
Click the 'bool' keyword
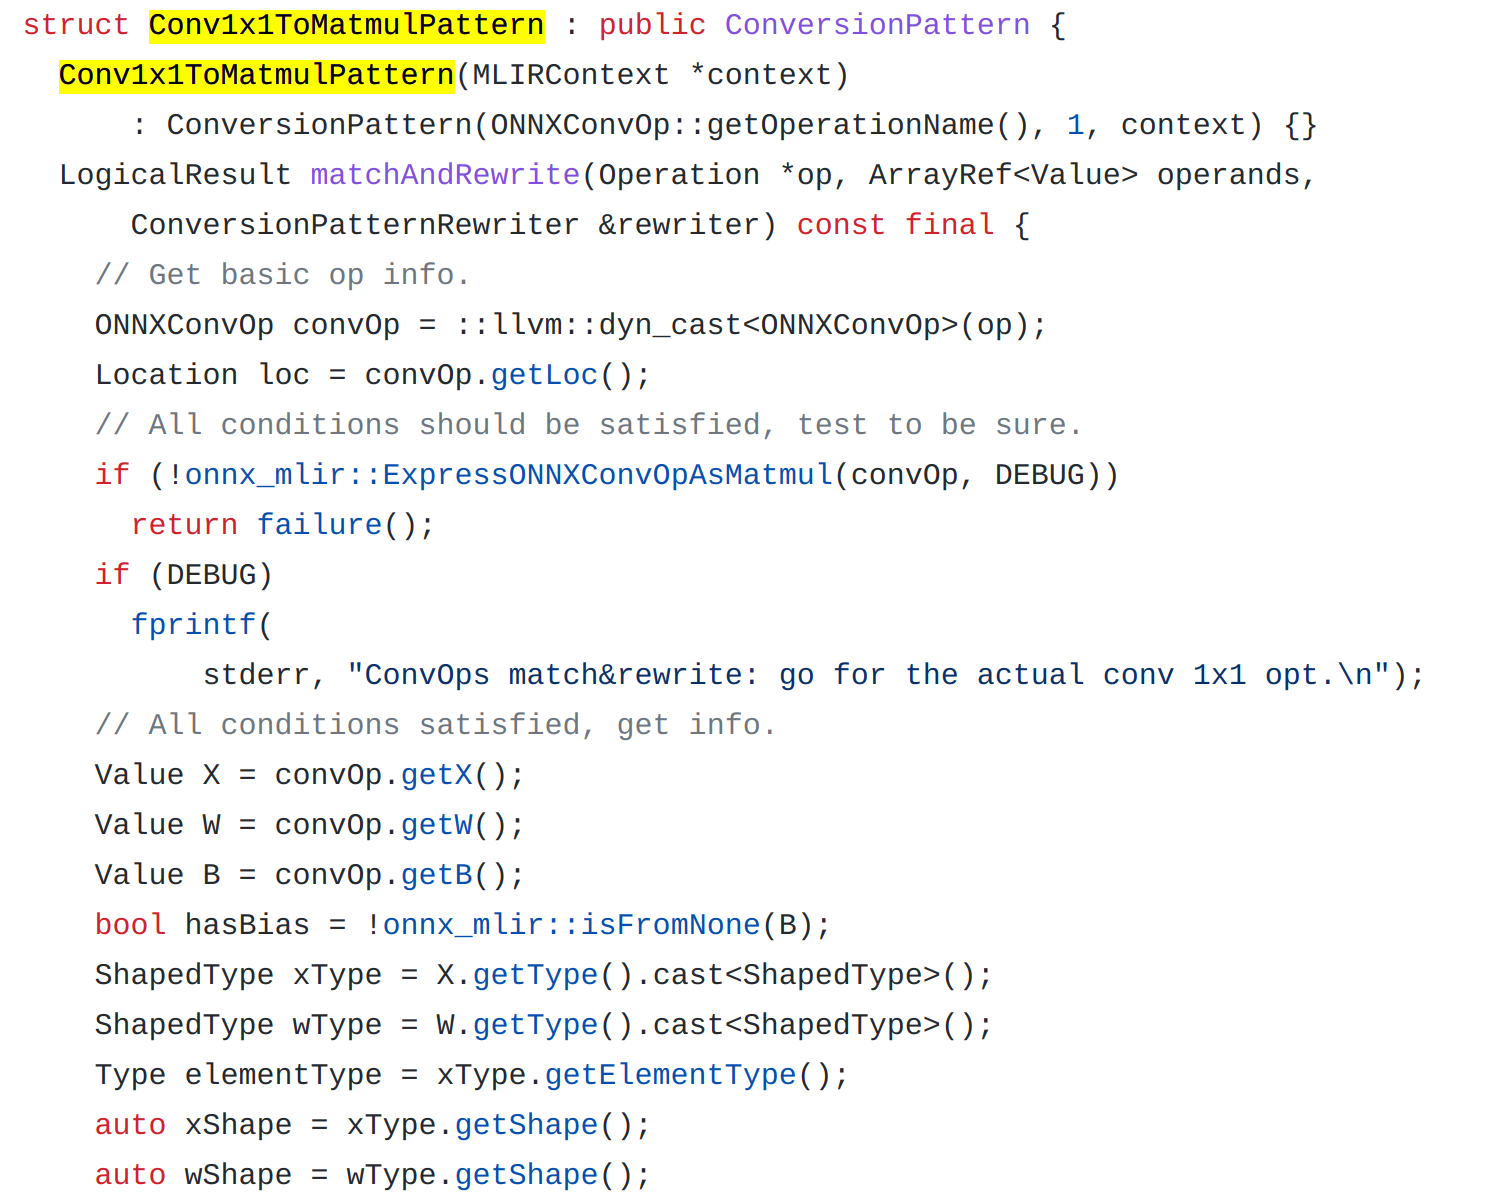[x=130, y=925]
